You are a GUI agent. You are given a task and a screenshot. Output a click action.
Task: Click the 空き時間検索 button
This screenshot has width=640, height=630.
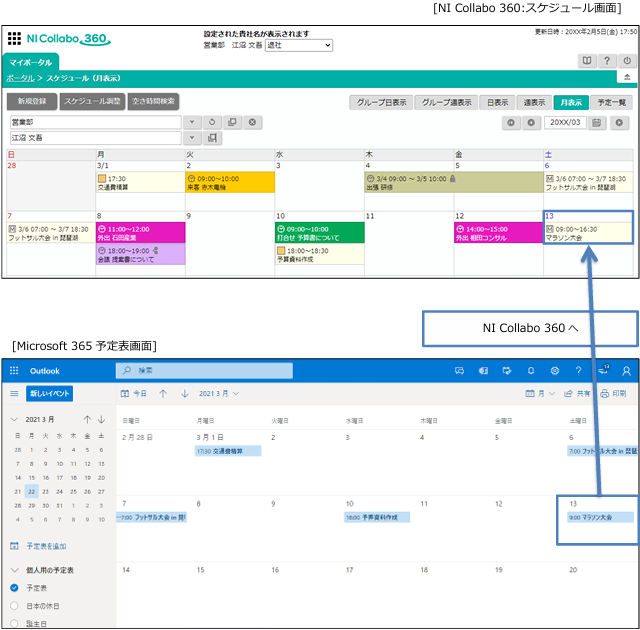point(153,101)
